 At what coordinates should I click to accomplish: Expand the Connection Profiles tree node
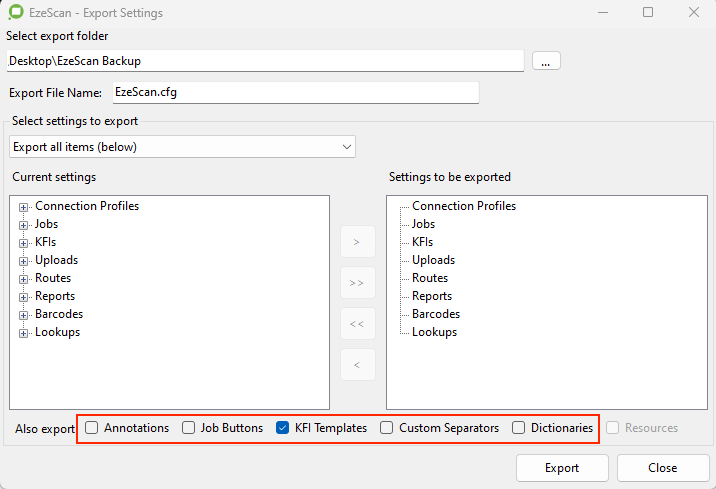tap(24, 207)
